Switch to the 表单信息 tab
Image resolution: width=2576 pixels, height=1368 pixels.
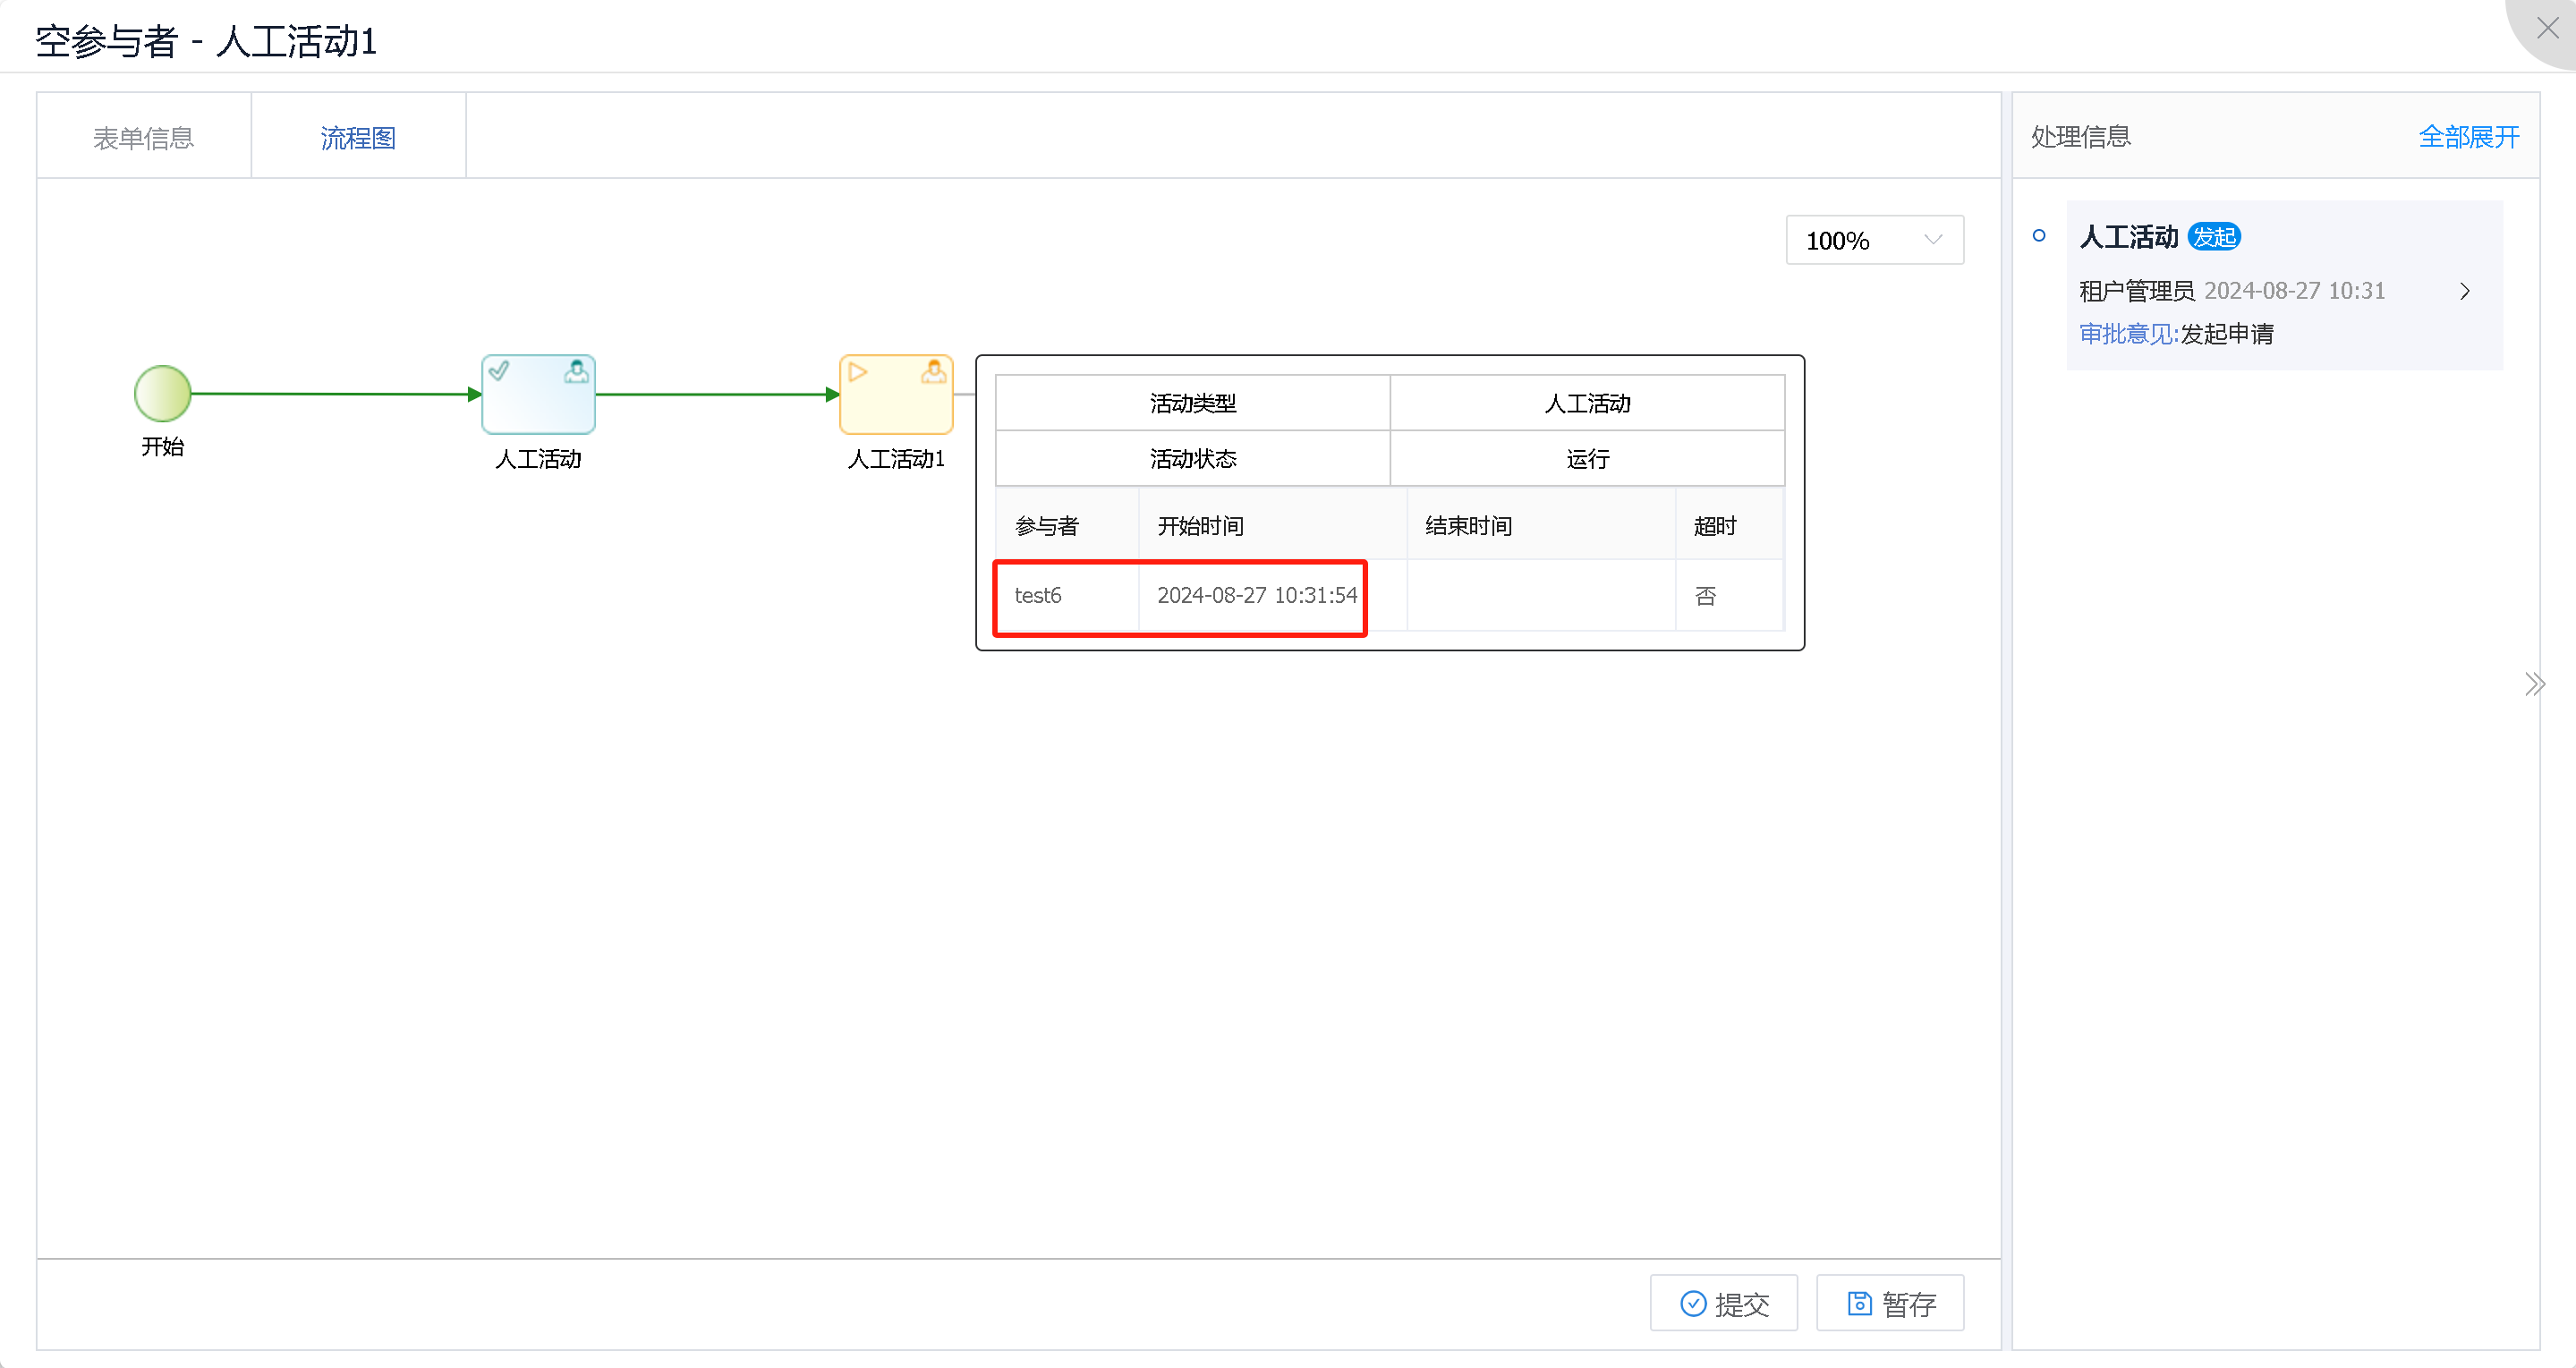click(x=143, y=137)
